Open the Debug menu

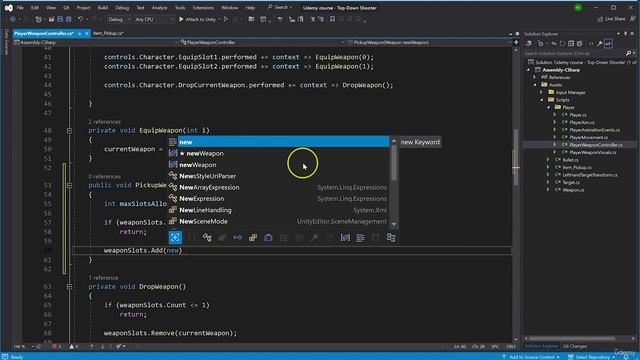point(122,8)
